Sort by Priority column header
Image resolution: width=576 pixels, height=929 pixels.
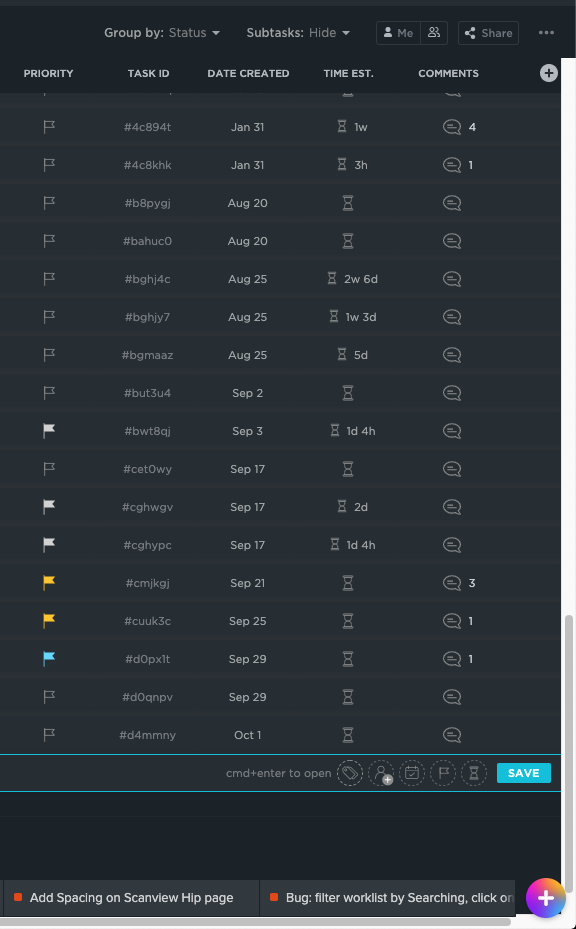point(49,73)
